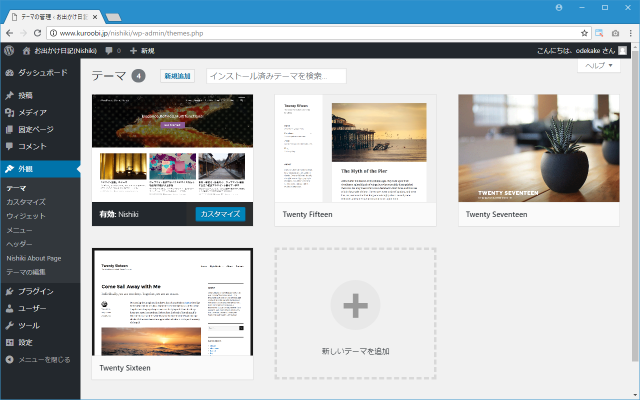Click the お出かけ日記(Nishiki) site name link
The height and width of the screenshot is (400, 640).
click(x=65, y=51)
